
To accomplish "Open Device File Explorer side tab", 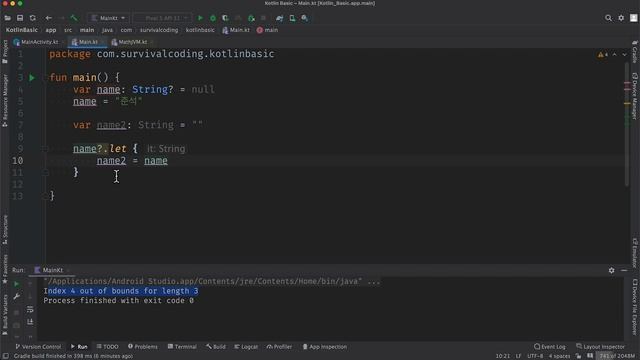I will [x=635, y=306].
